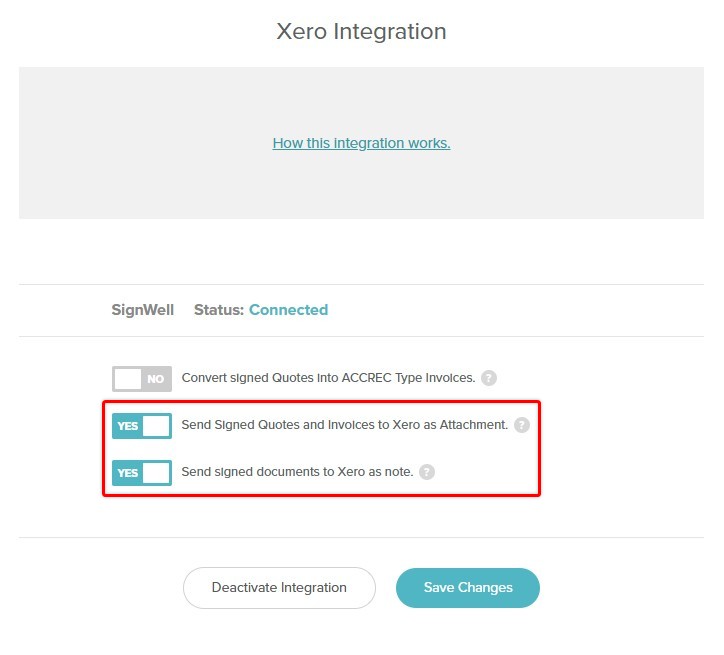Screen dimensions: 724x655
Task: Click the SignWell account label
Action: coord(143,310)
